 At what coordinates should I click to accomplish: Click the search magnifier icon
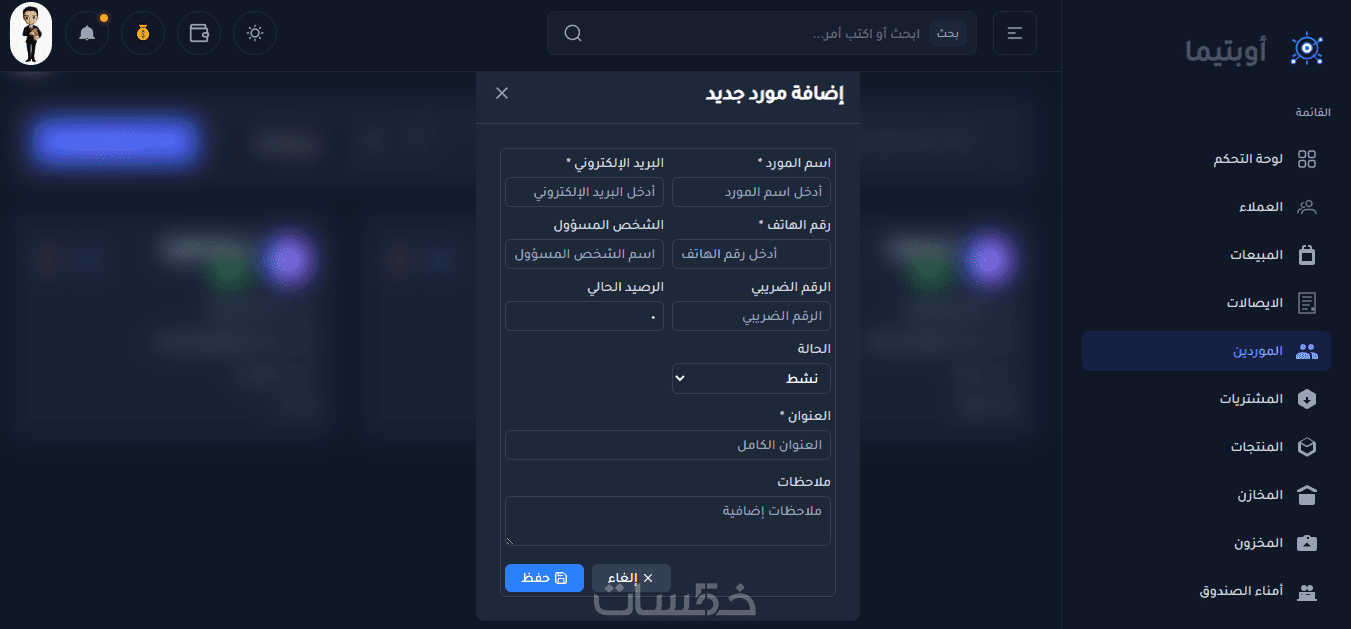tap(573, 33)
